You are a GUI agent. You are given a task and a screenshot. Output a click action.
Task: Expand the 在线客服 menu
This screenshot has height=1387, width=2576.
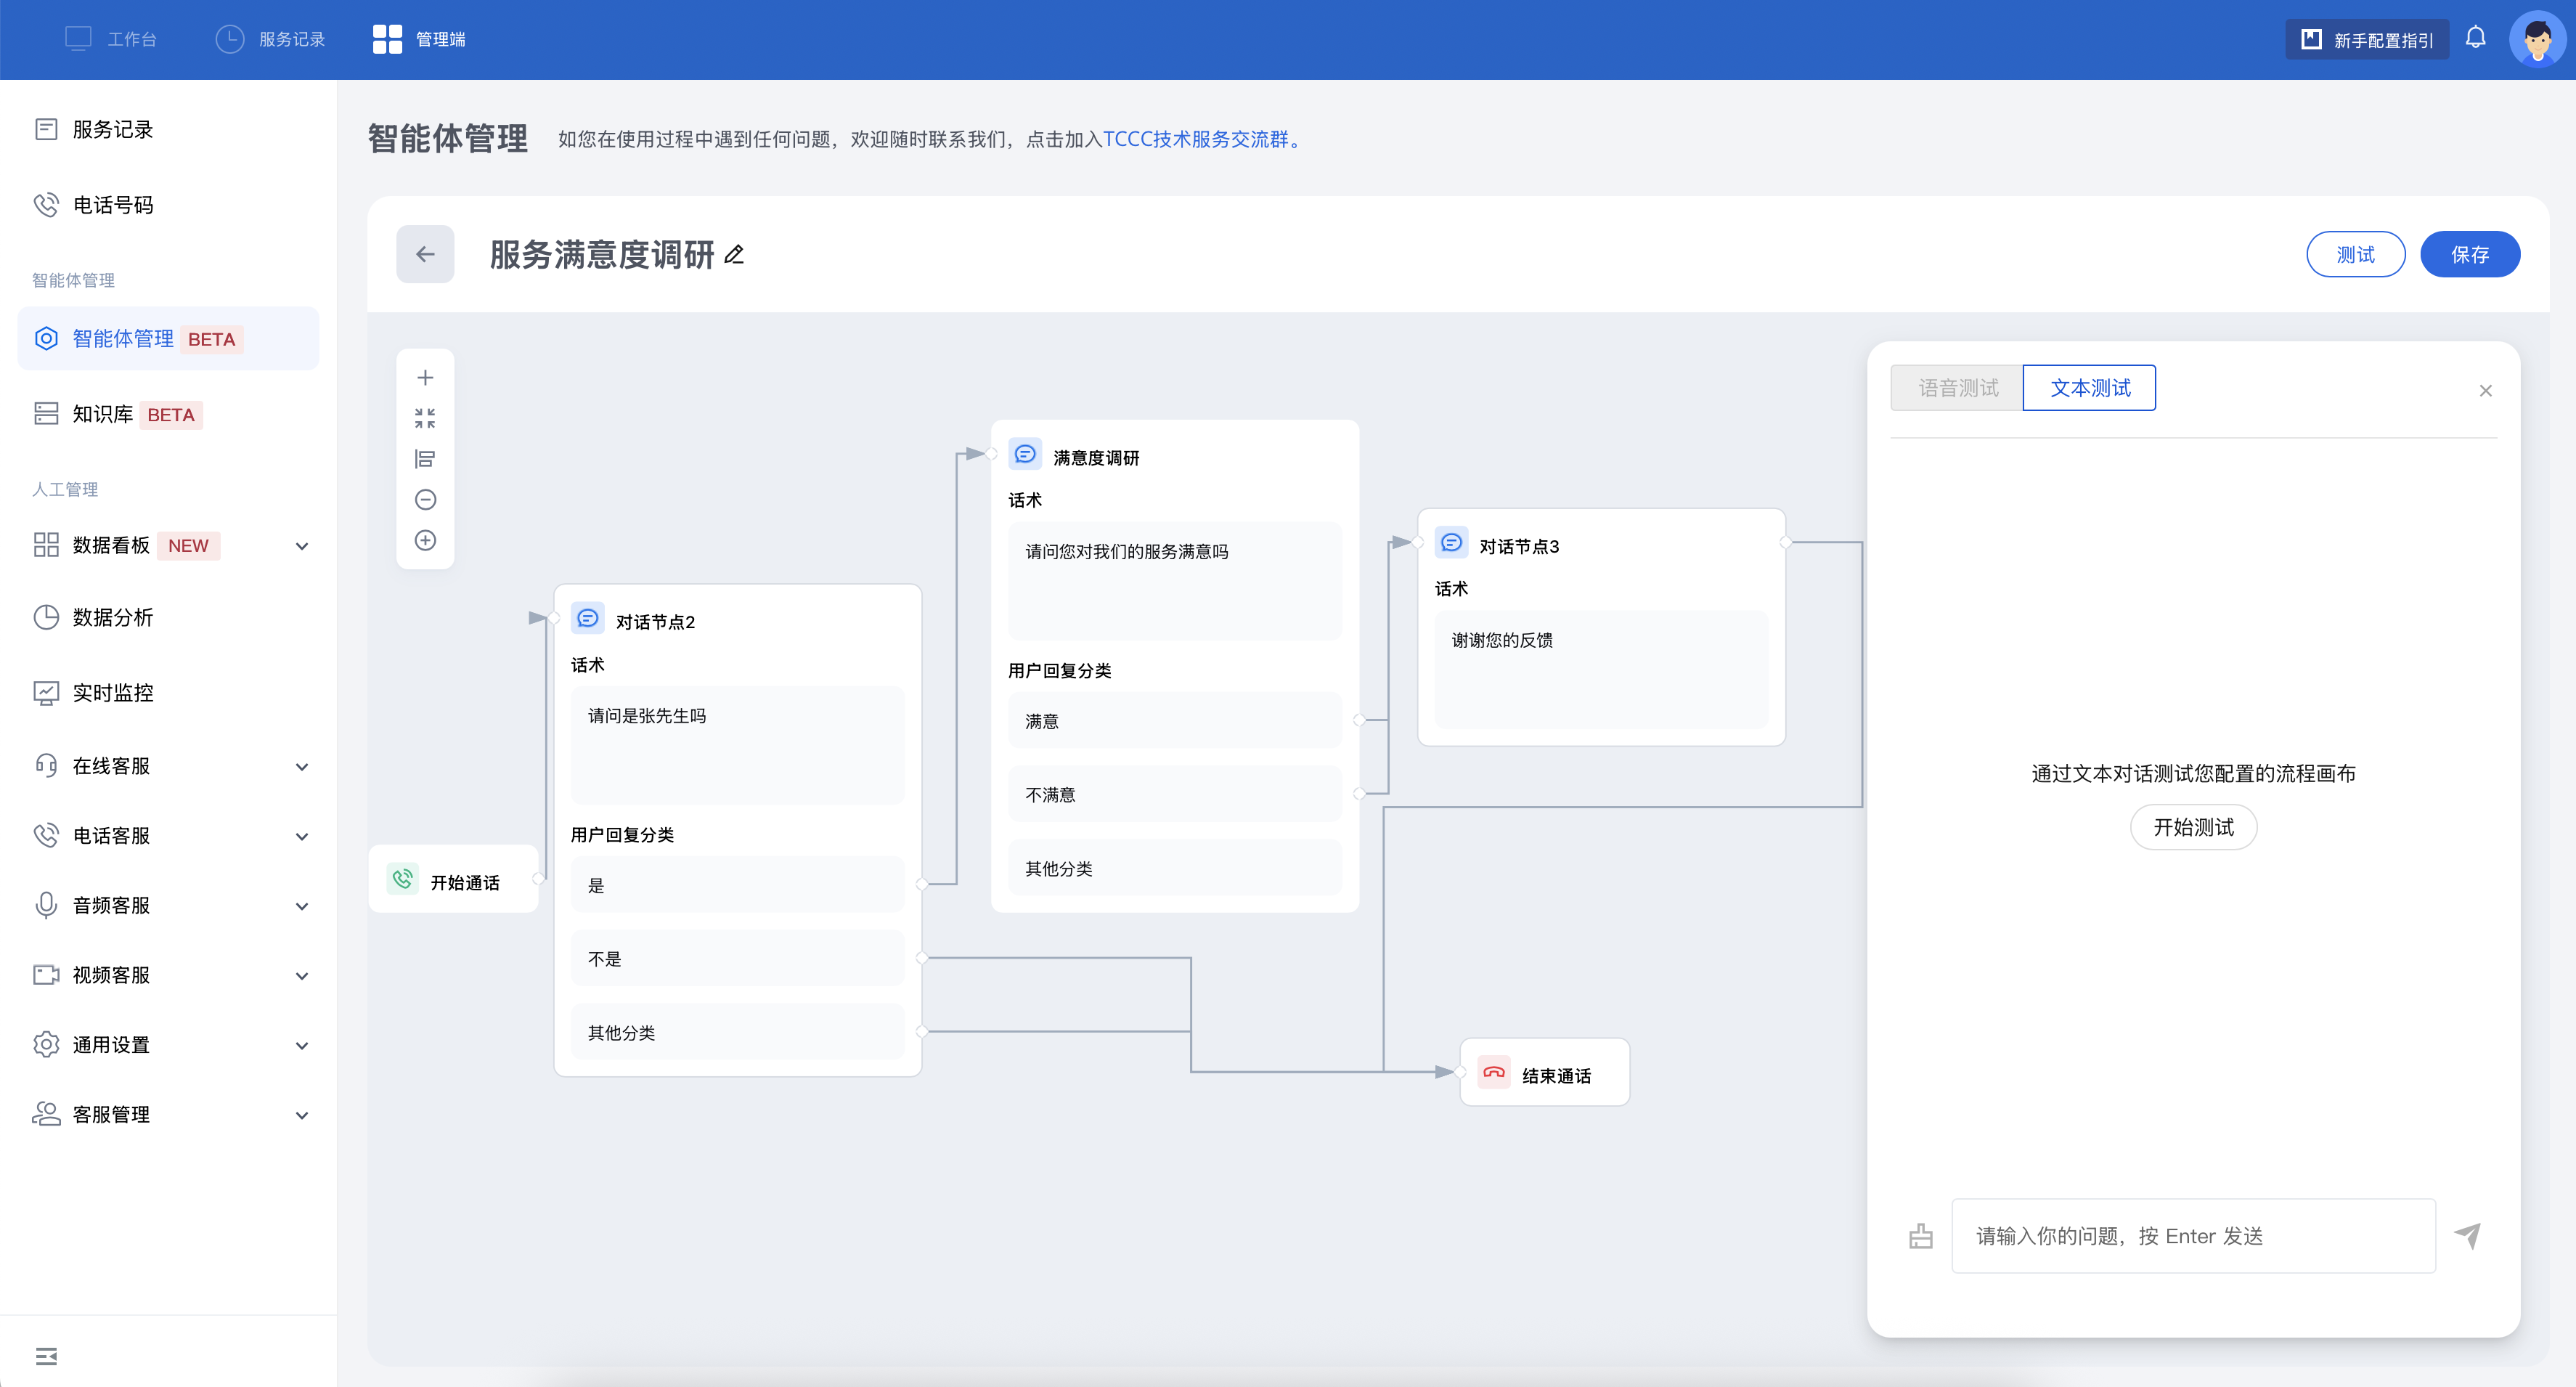click(x=301, y=767)
